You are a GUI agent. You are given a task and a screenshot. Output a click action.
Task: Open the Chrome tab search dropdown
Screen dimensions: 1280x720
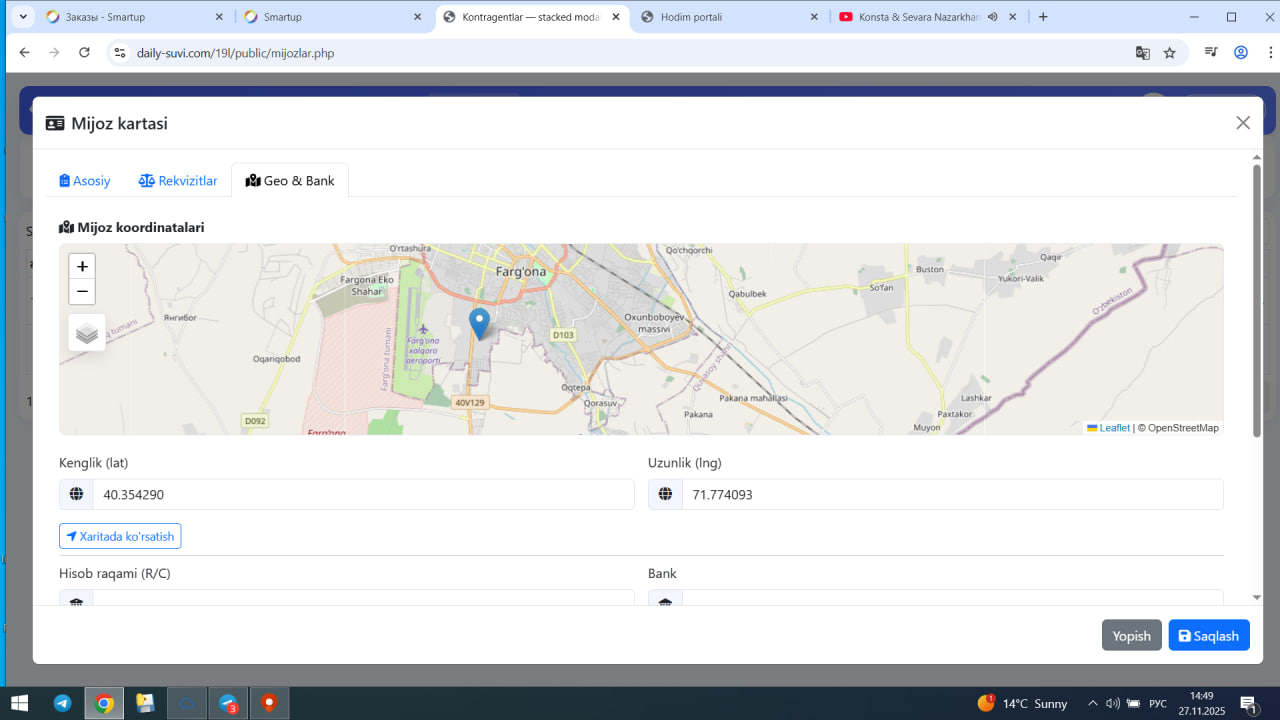coord(23,17)
